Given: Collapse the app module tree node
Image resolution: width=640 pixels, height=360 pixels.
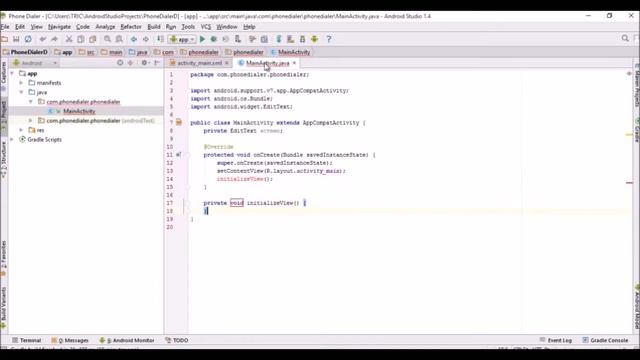Looking at the screenshot, I should (x=12, y=73).
